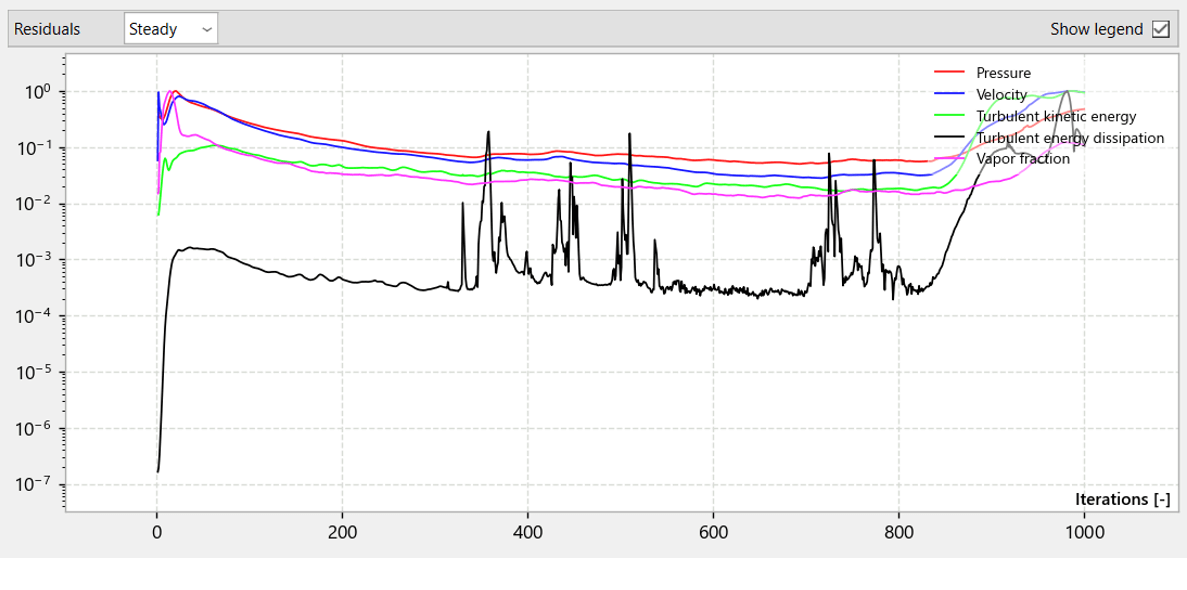Uncheck the Show legend checkbox
This screenshot has height=590, width=1187.
pyautogui.click(x=1160, y=30)
